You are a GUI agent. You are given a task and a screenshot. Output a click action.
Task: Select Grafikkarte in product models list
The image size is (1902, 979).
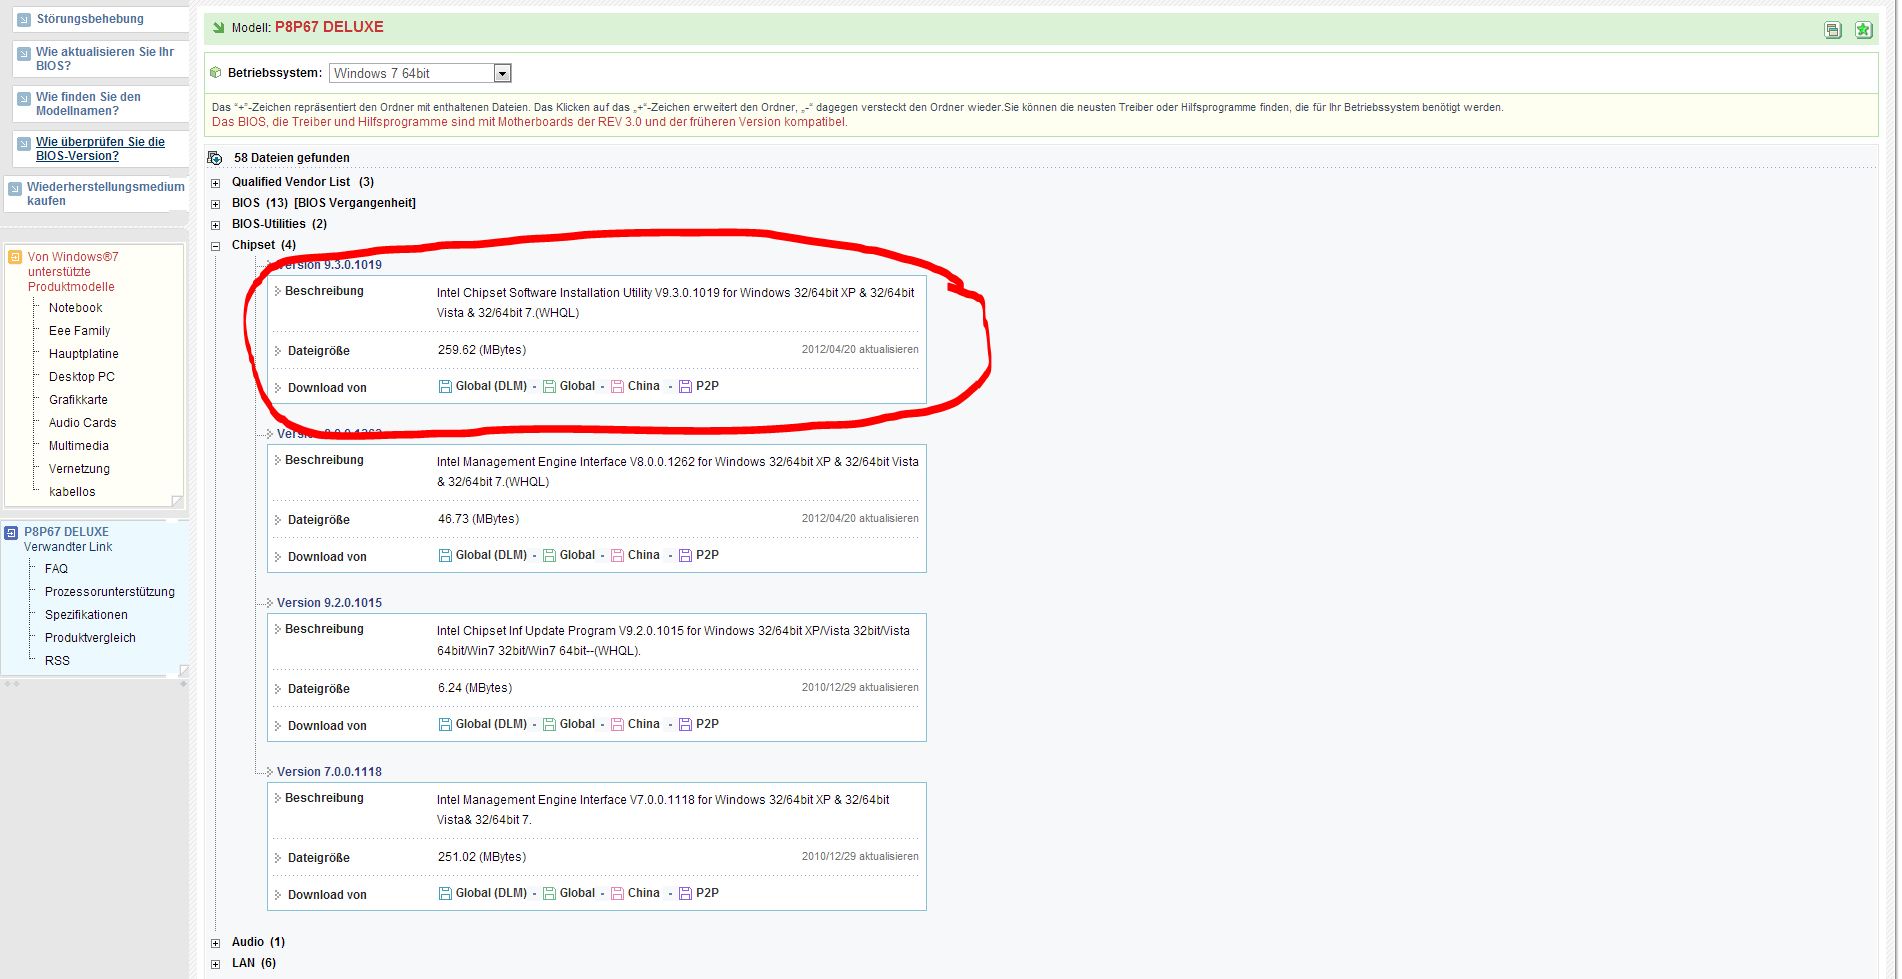point(78,400)
